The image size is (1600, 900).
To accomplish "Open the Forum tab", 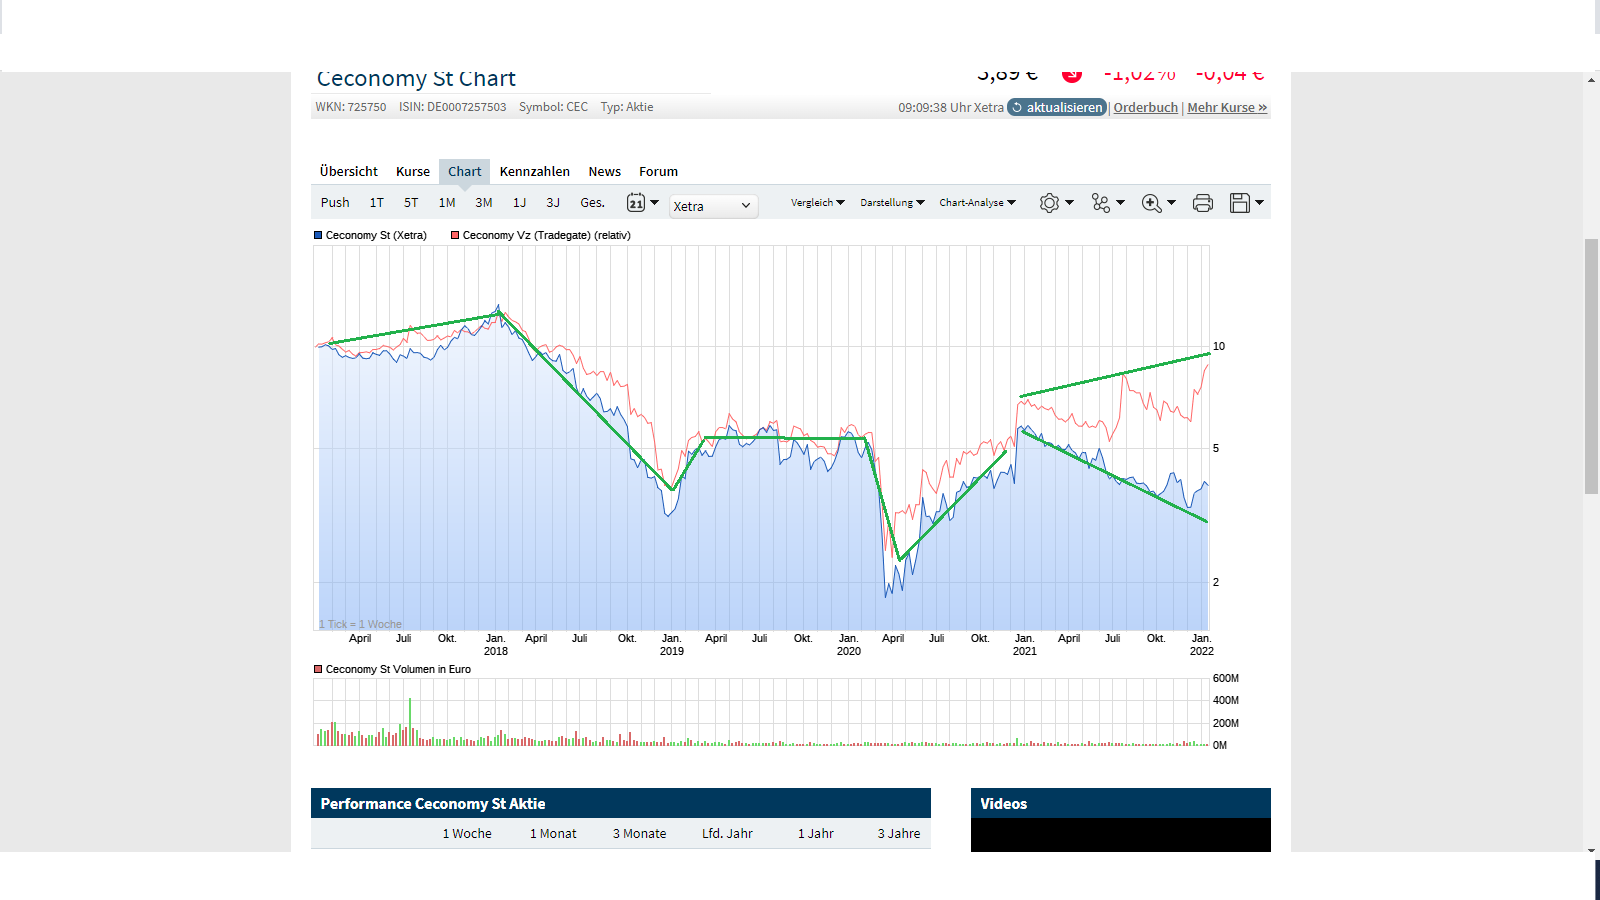I will (x=659, y=171).
